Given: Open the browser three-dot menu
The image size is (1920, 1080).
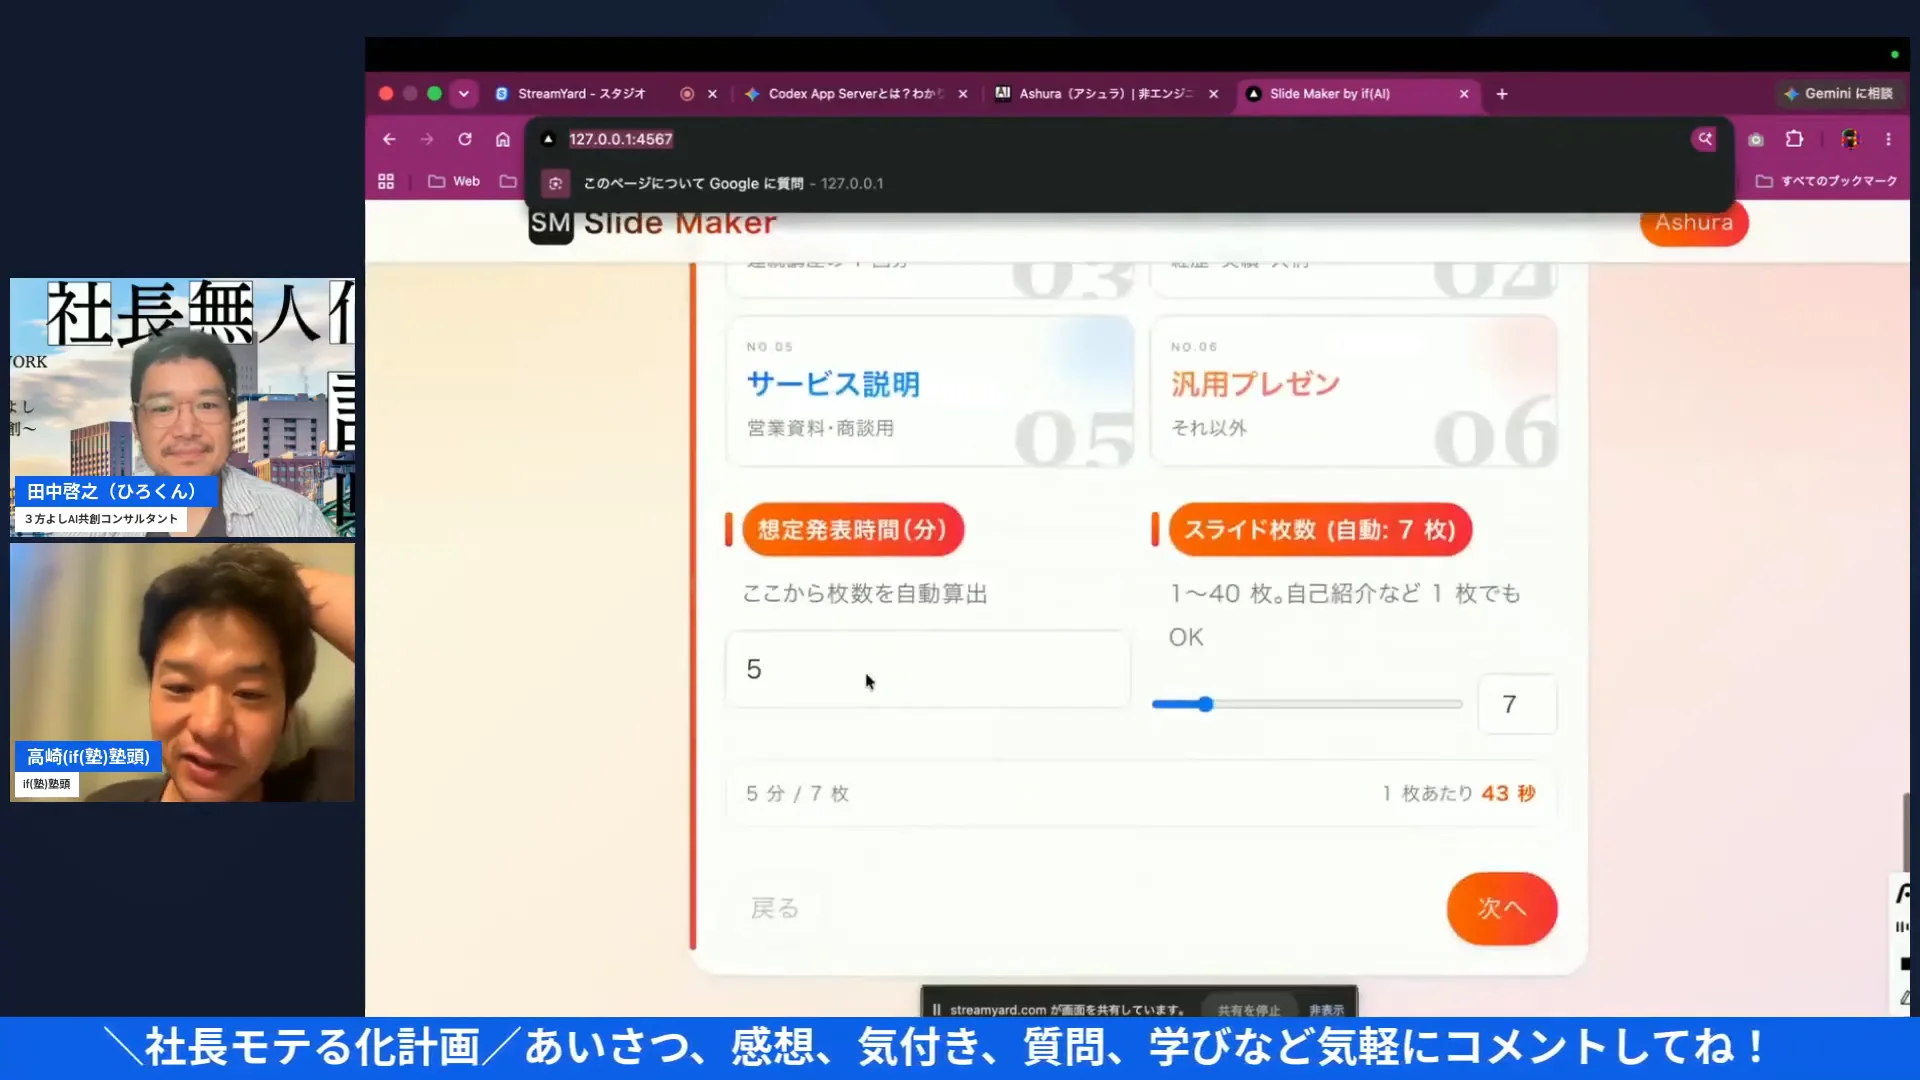Looking at the screenshot, I should [x=1888, y=139].
